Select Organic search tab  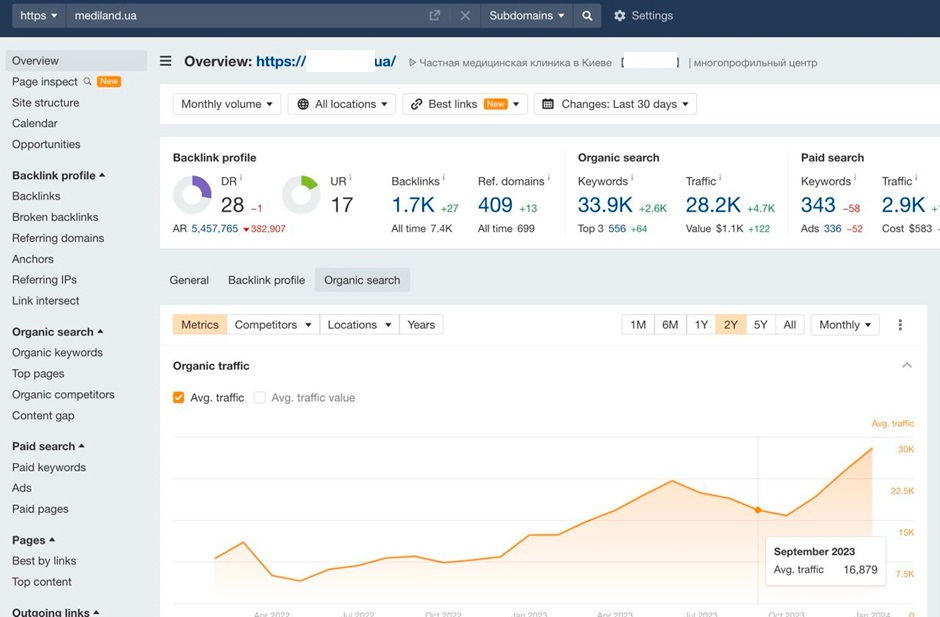click(362, 280)
